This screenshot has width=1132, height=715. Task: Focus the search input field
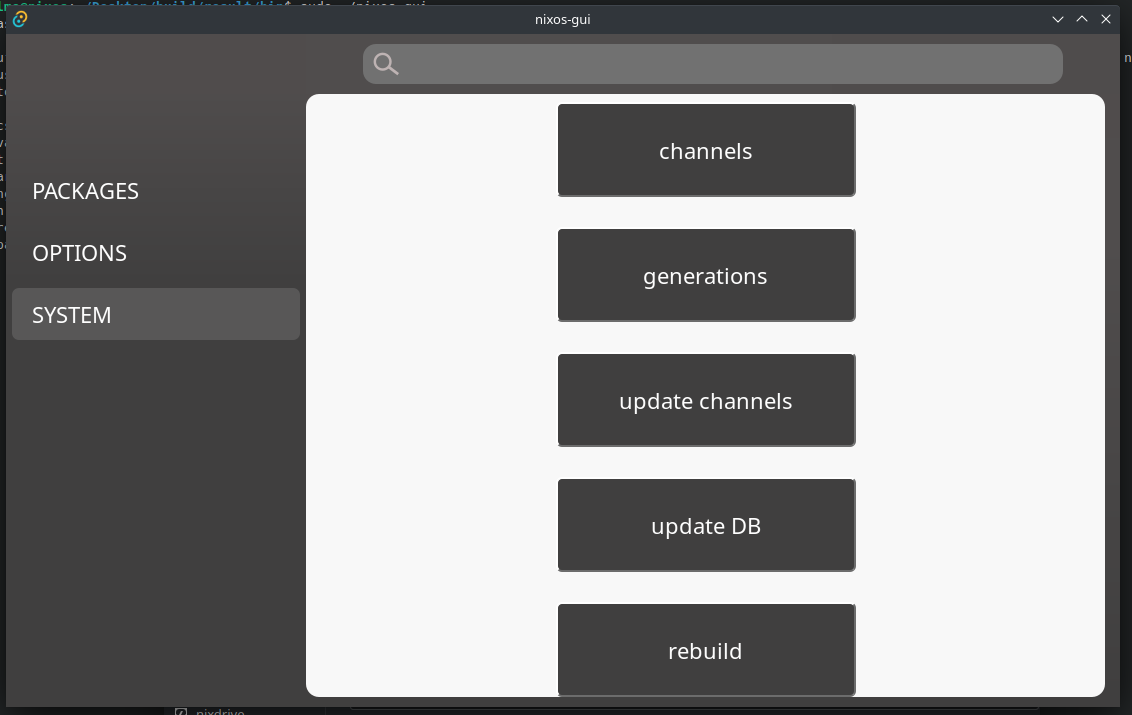713,64
